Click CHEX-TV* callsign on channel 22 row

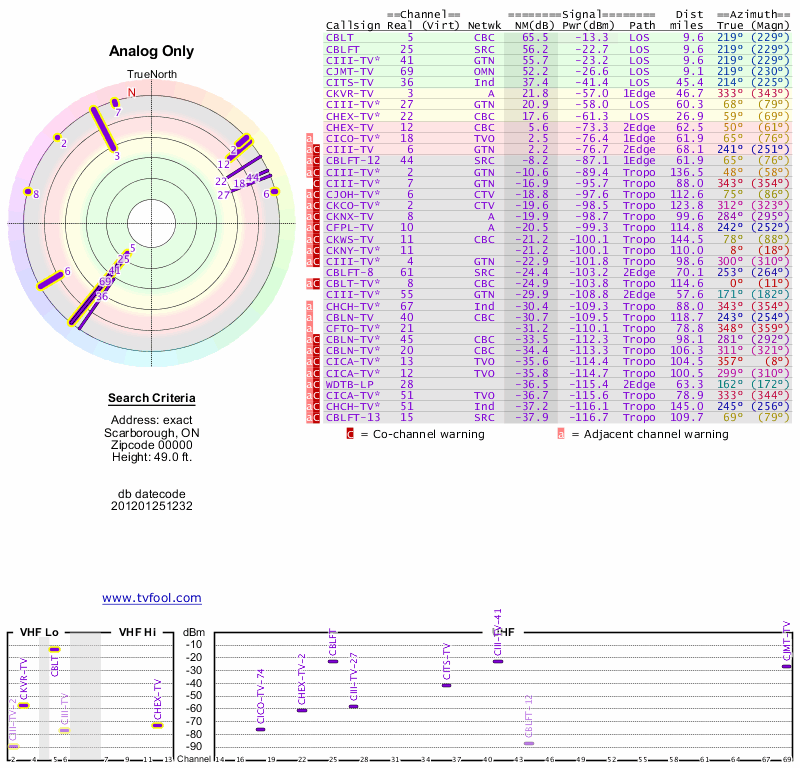pyautogui.click(x=353, y=116)
